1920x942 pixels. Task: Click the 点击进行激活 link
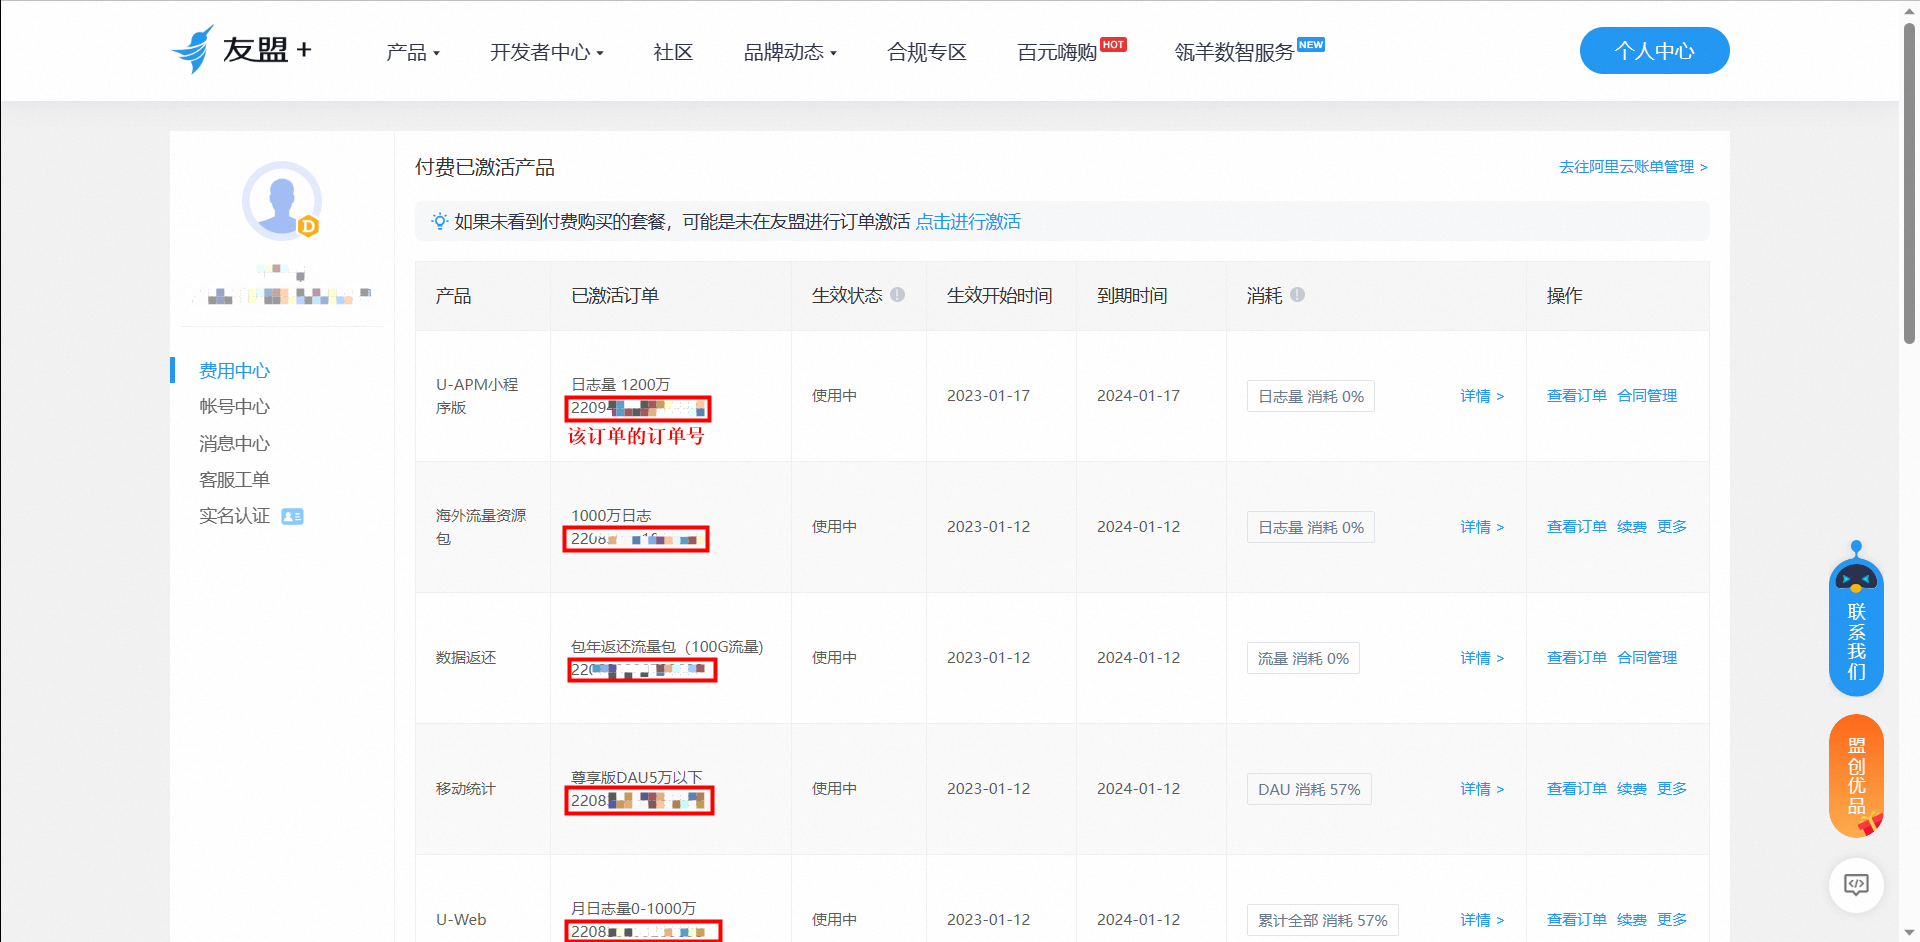click(x=968, y=222)
